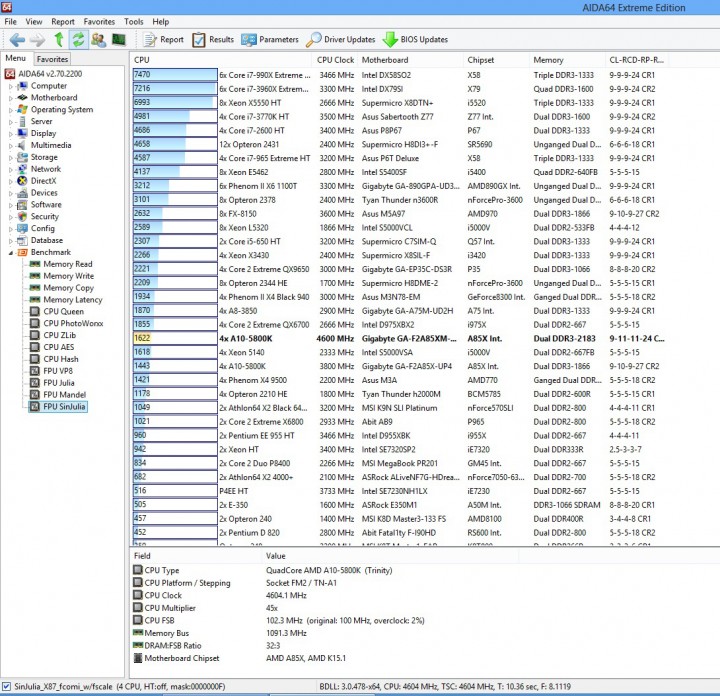Switch to the Menu tab
This screenshot has height=696, width=720.
pos(16,58)
